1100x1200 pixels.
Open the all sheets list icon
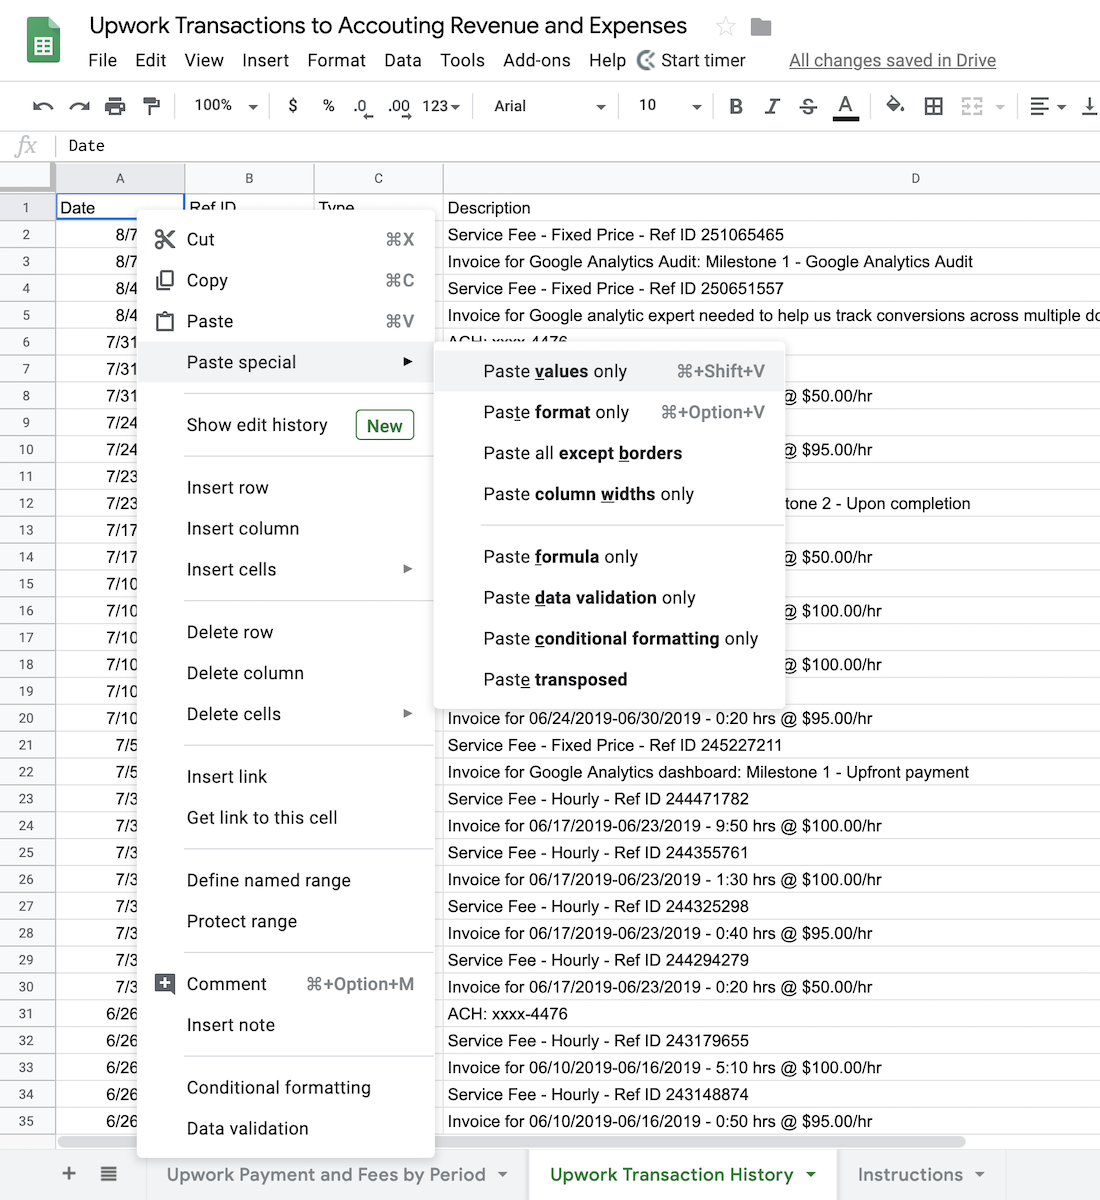[x=109, y=1174]
